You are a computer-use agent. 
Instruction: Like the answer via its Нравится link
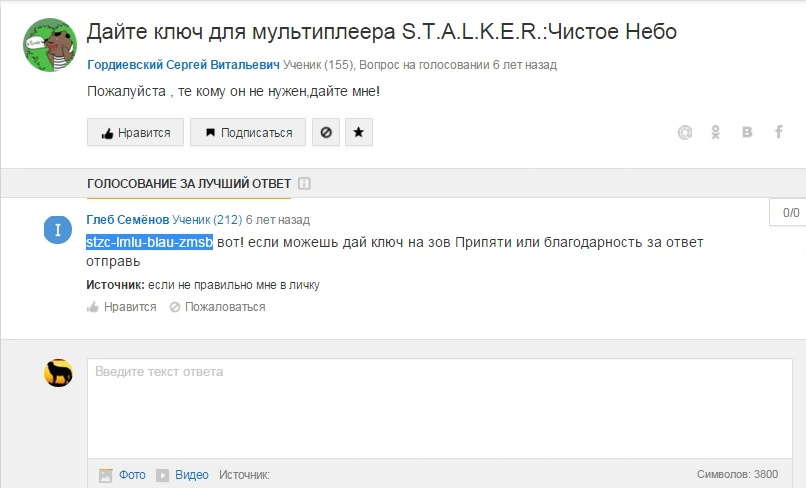pos(121,307)
